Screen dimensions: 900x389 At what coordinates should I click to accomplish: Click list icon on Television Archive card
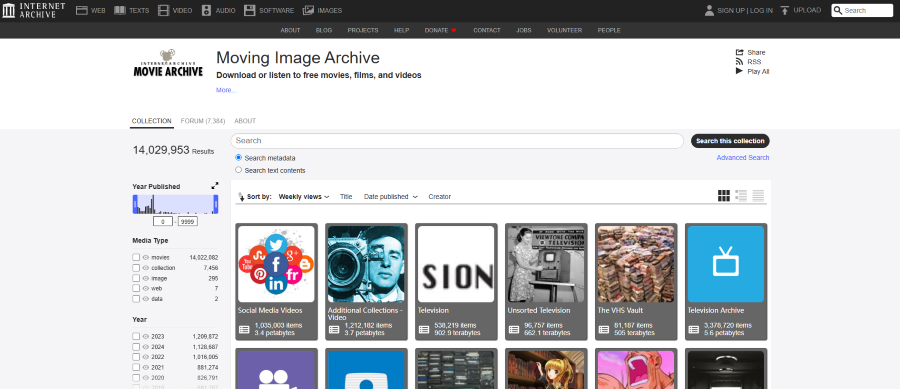[694, 329]
